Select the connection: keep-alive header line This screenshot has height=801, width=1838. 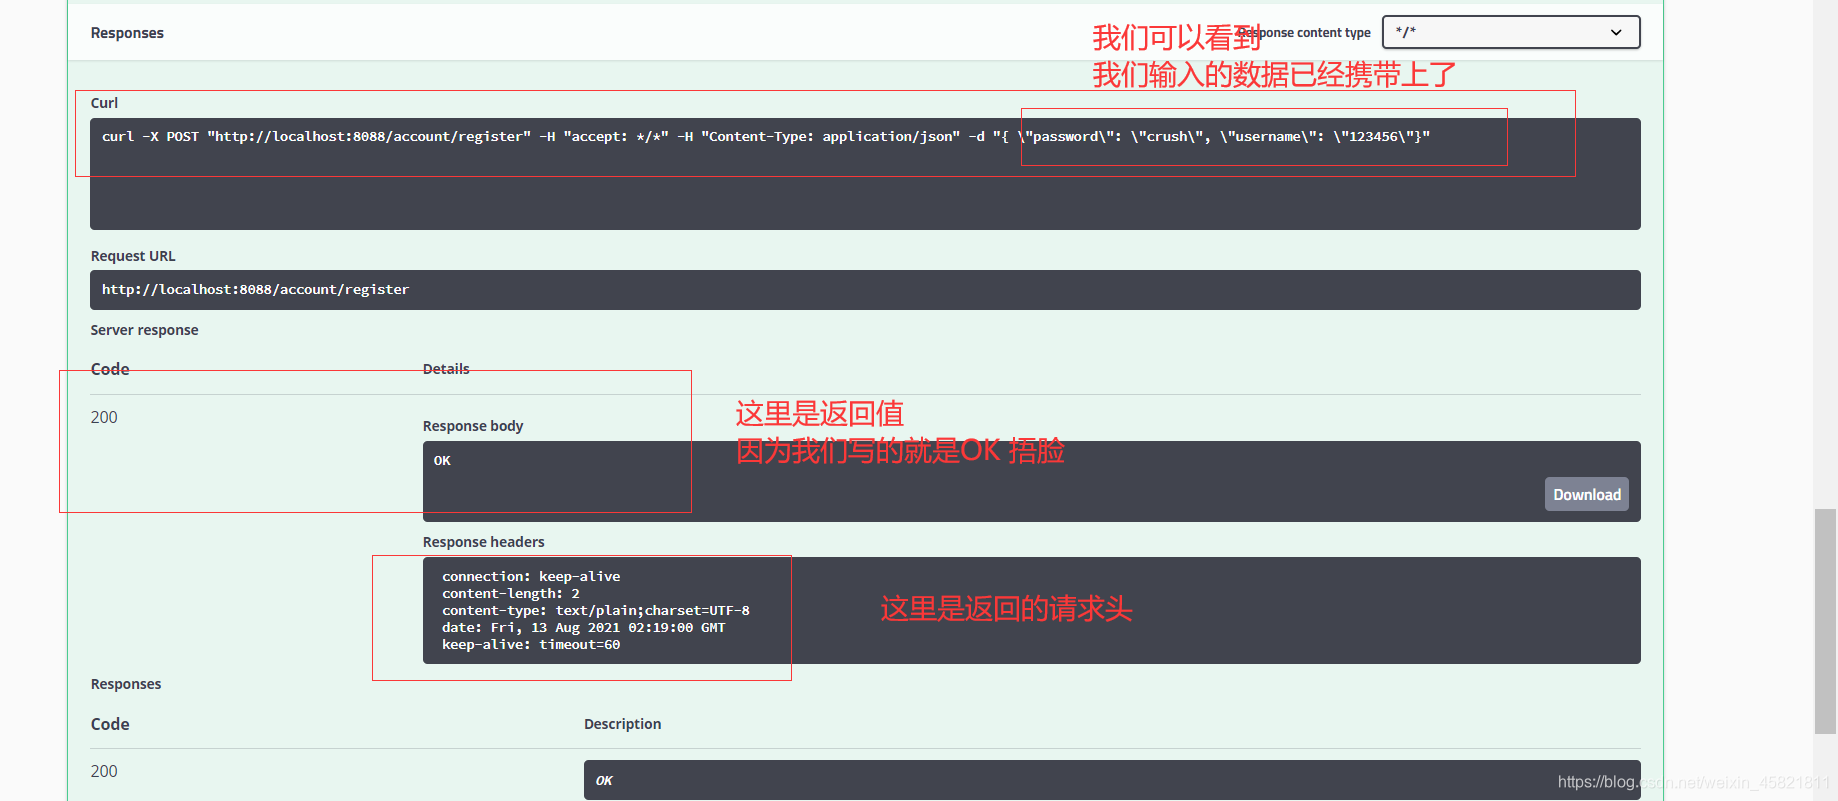(x=531, y=576)
